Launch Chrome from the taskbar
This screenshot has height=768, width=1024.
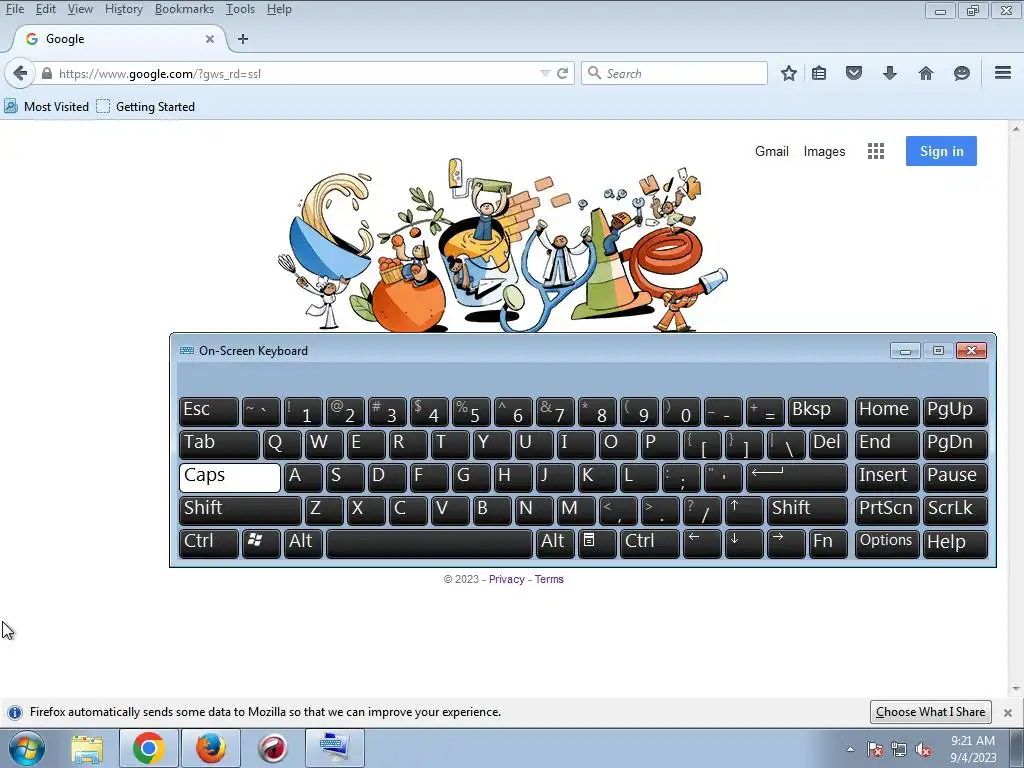pos(148,748)
